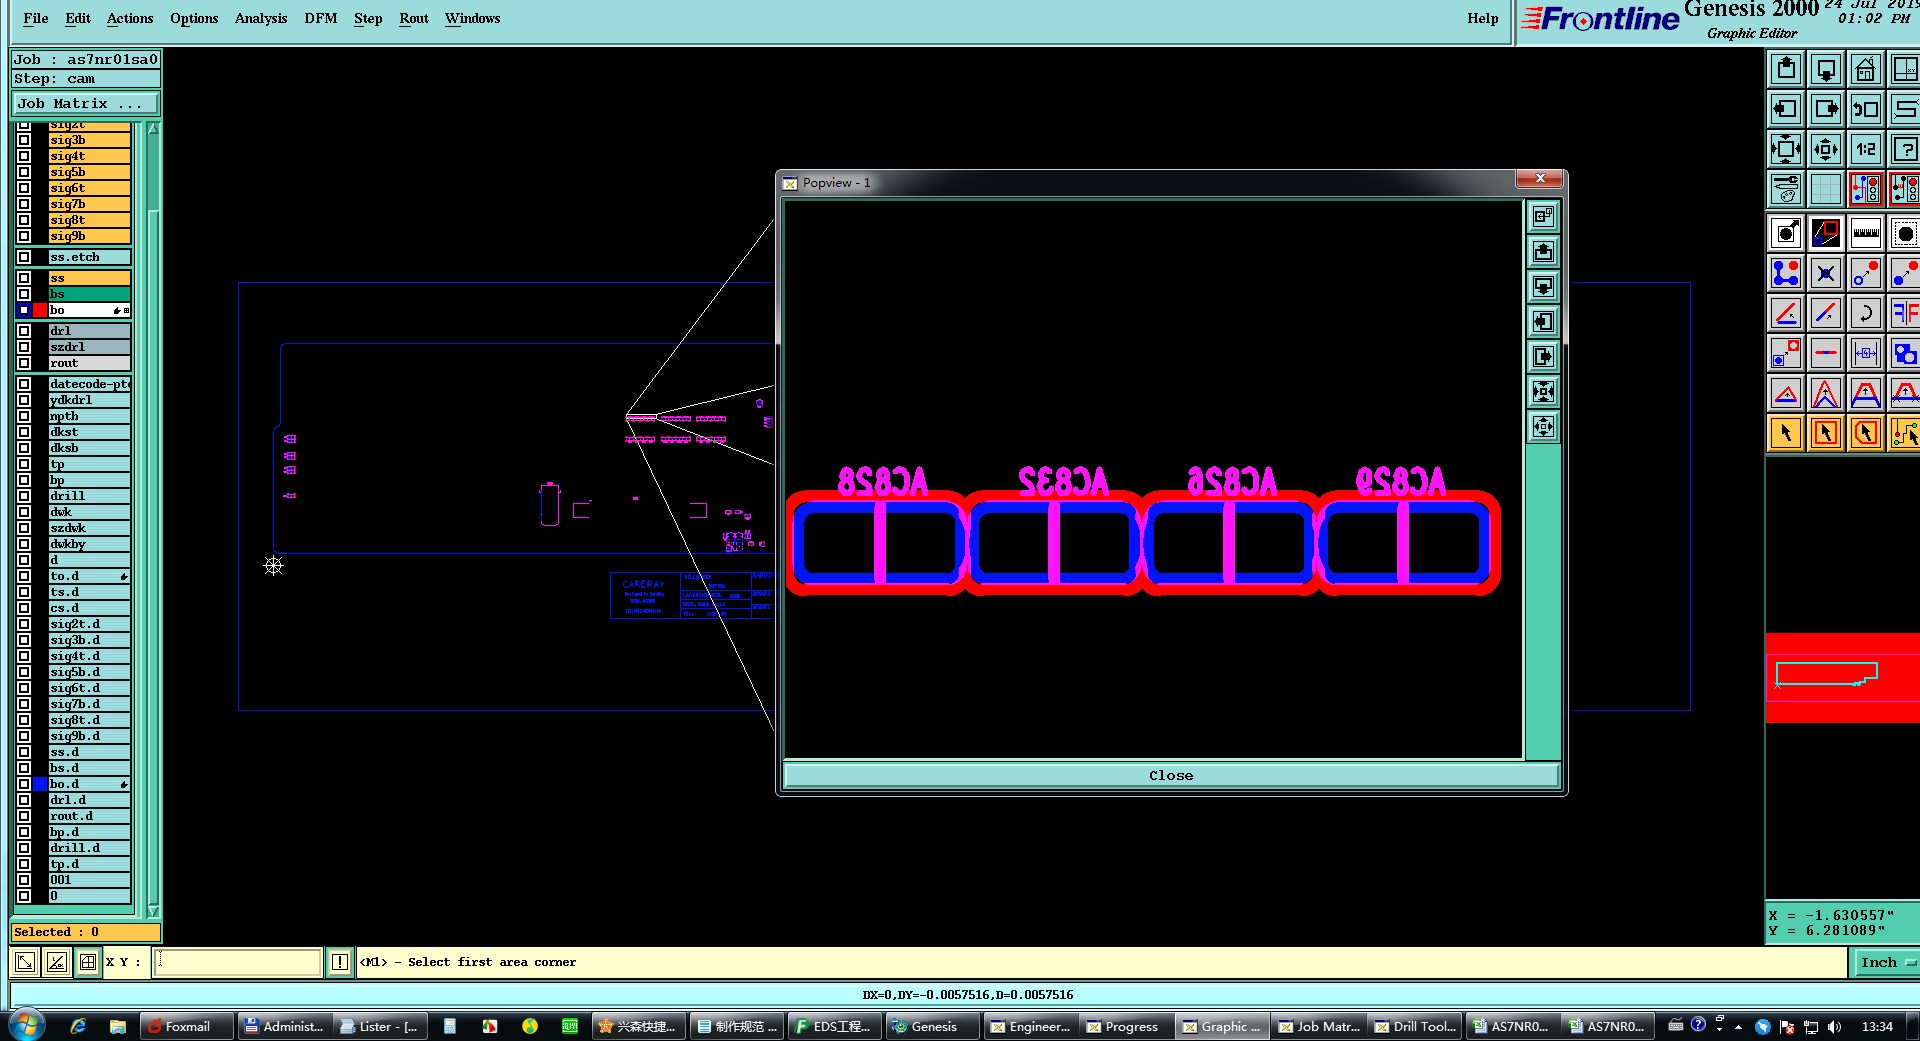Screen dimensions: 1920x1041
Task: Select the plain arrow pointer tool
Action: [x=1786, y=433]
